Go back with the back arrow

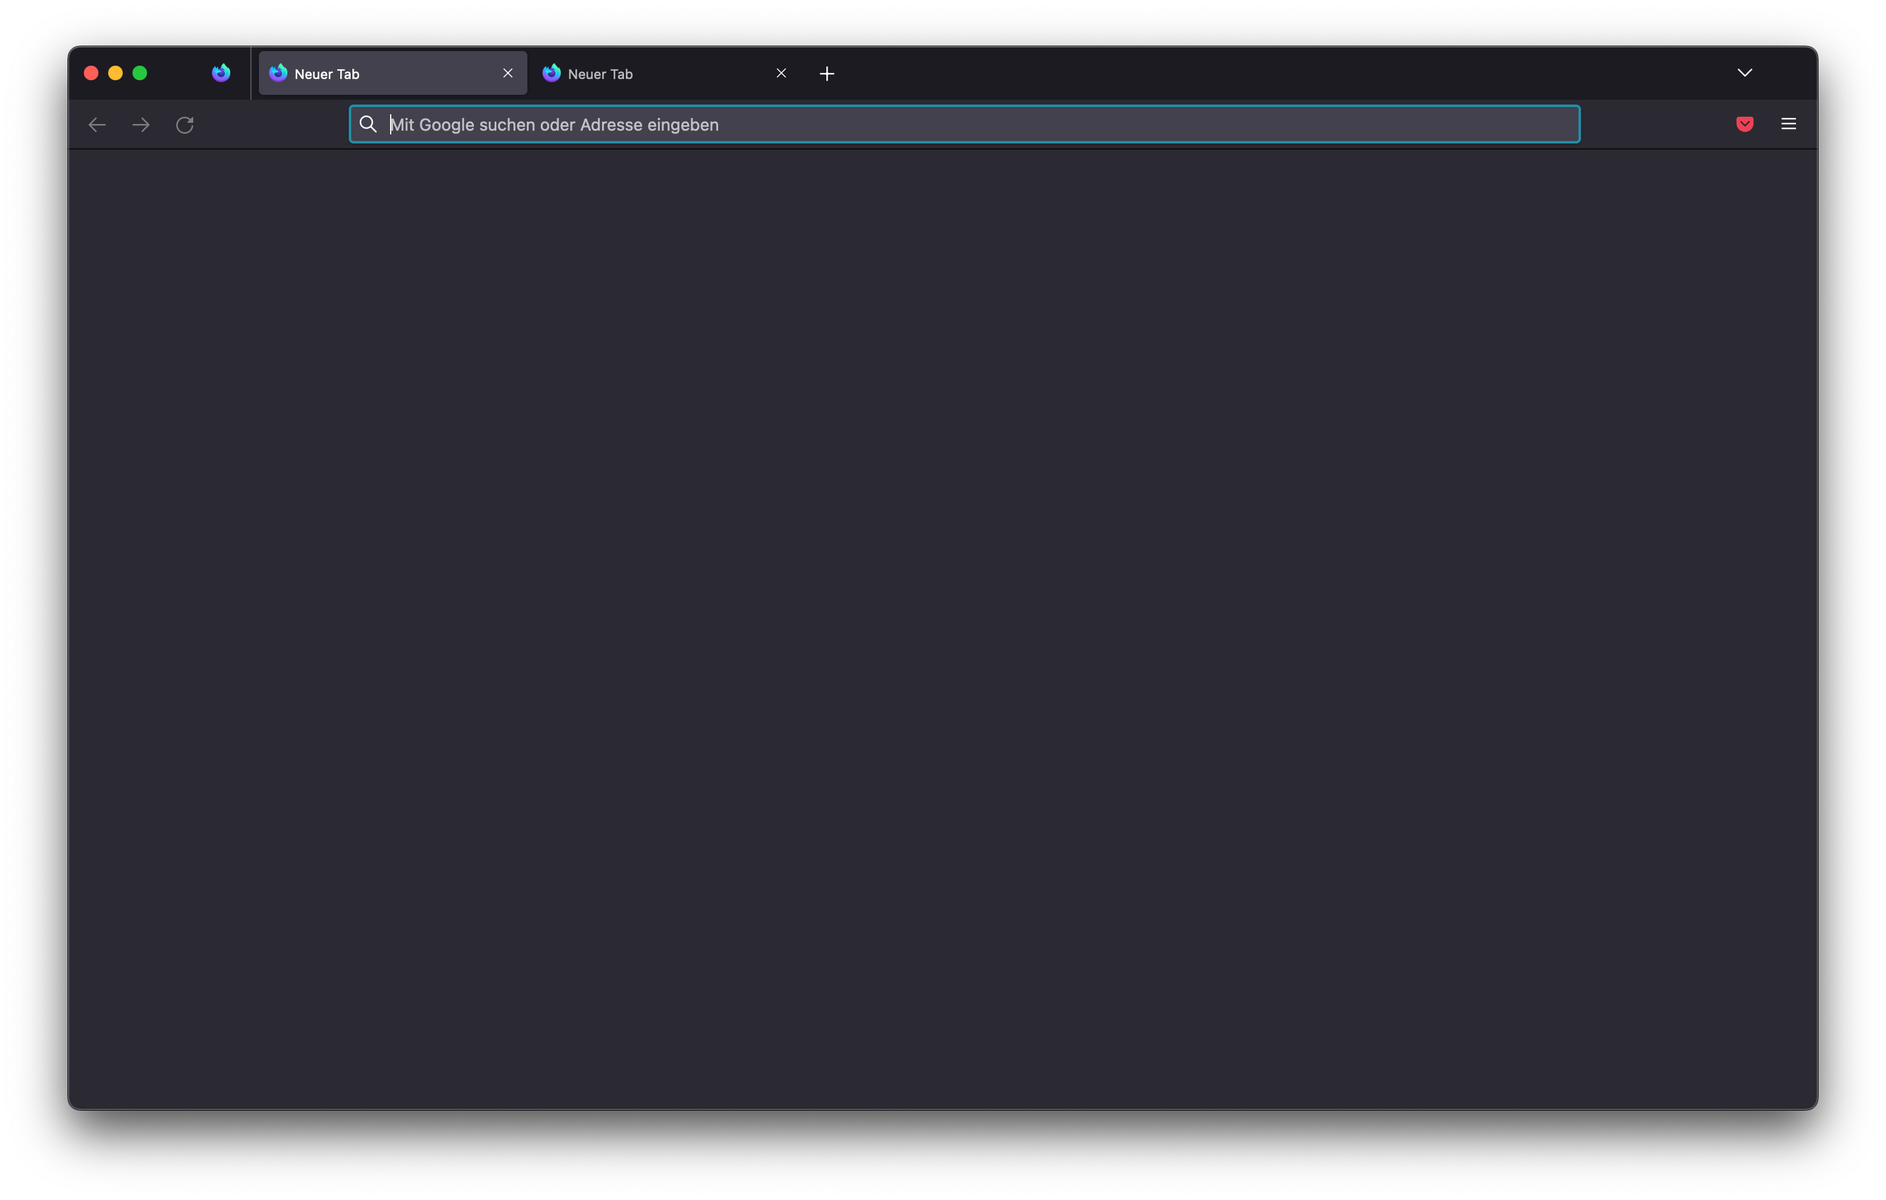97,125
